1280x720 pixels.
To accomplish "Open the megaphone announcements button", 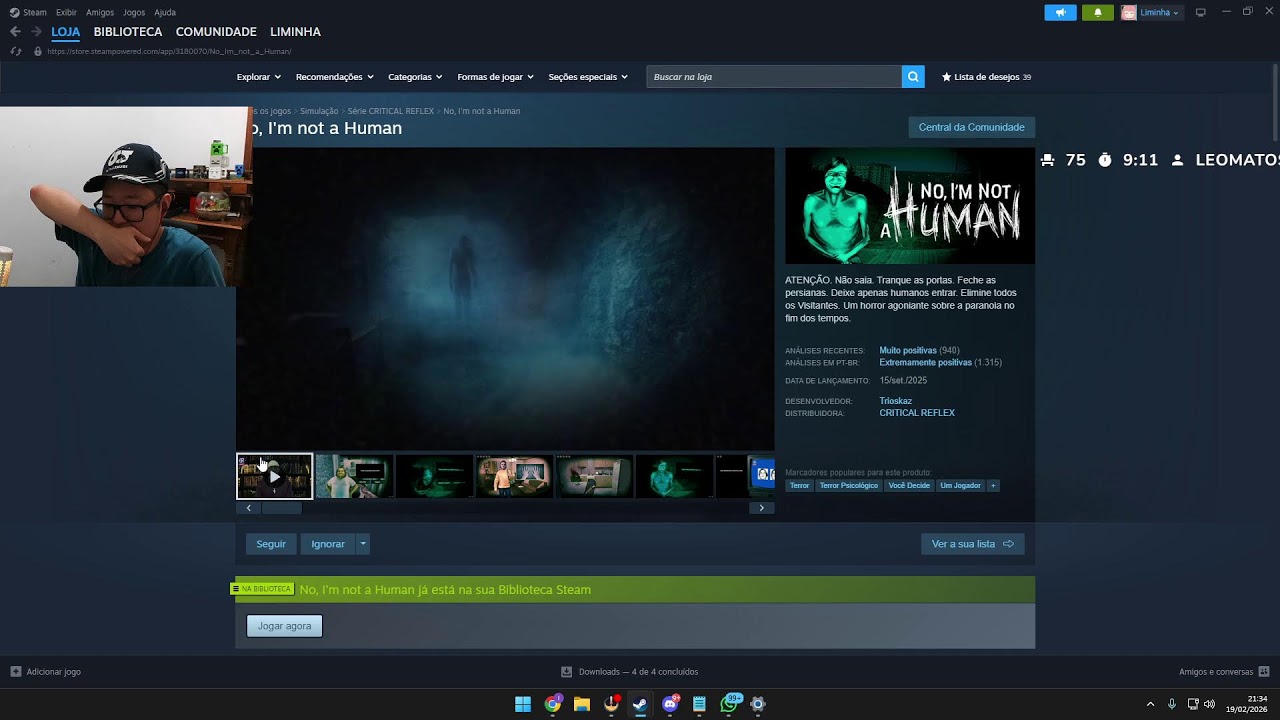I will pos(1060,13).
